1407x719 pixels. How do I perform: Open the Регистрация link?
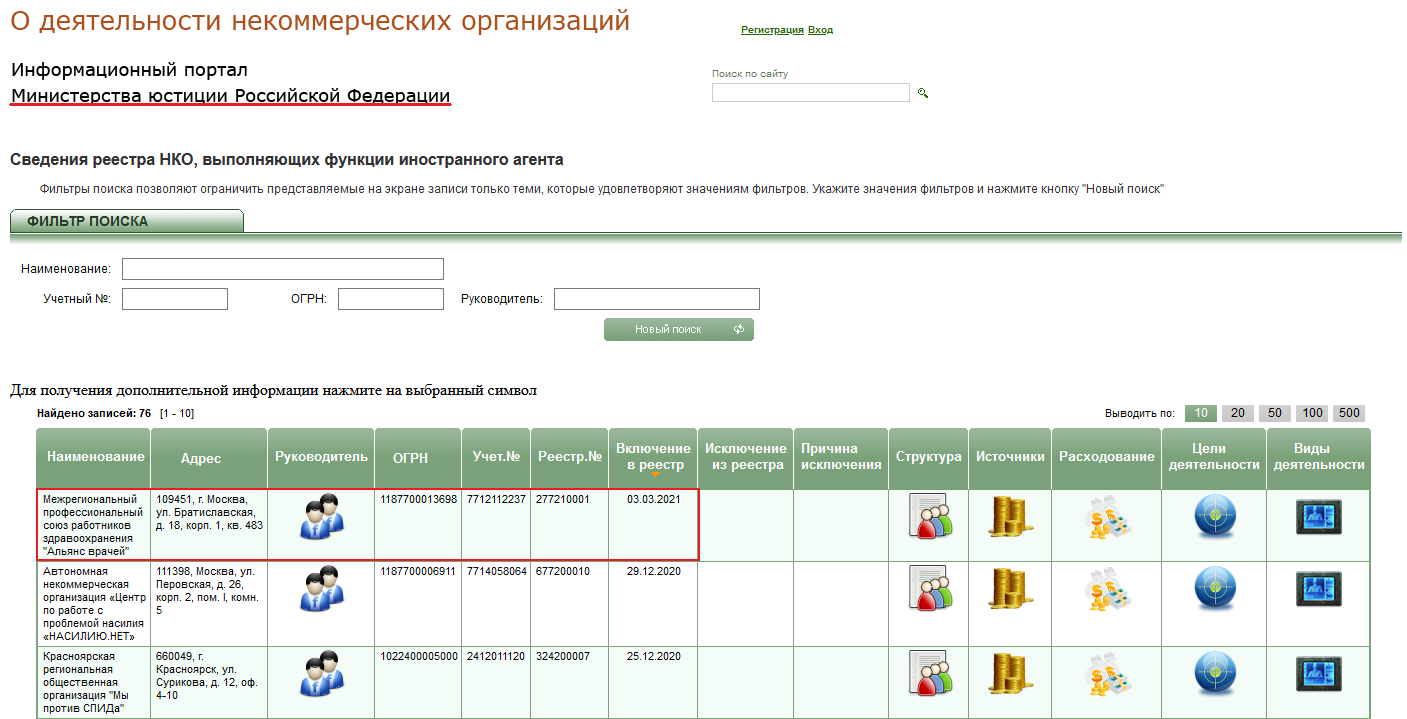pos(772,30)
